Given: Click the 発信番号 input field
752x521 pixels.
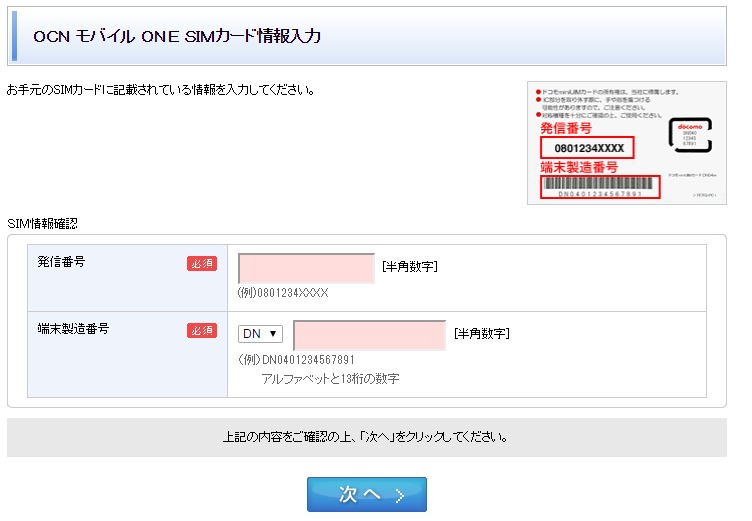Looking at the screenshot, I should pos(306,268).
